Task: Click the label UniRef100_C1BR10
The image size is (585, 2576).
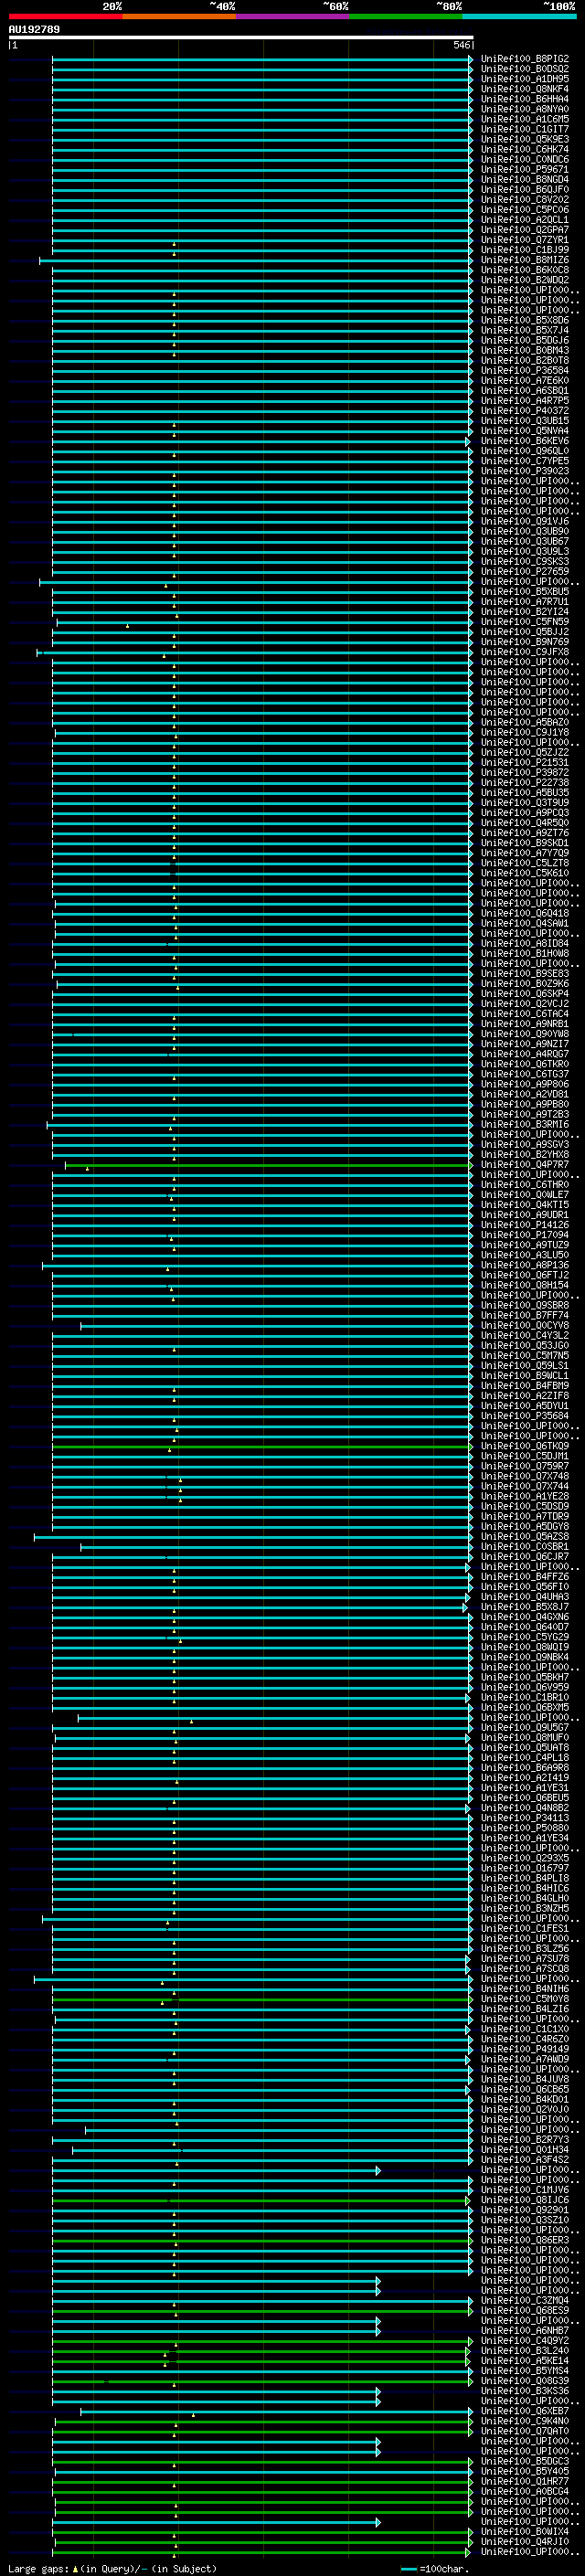Action: 525,1698
